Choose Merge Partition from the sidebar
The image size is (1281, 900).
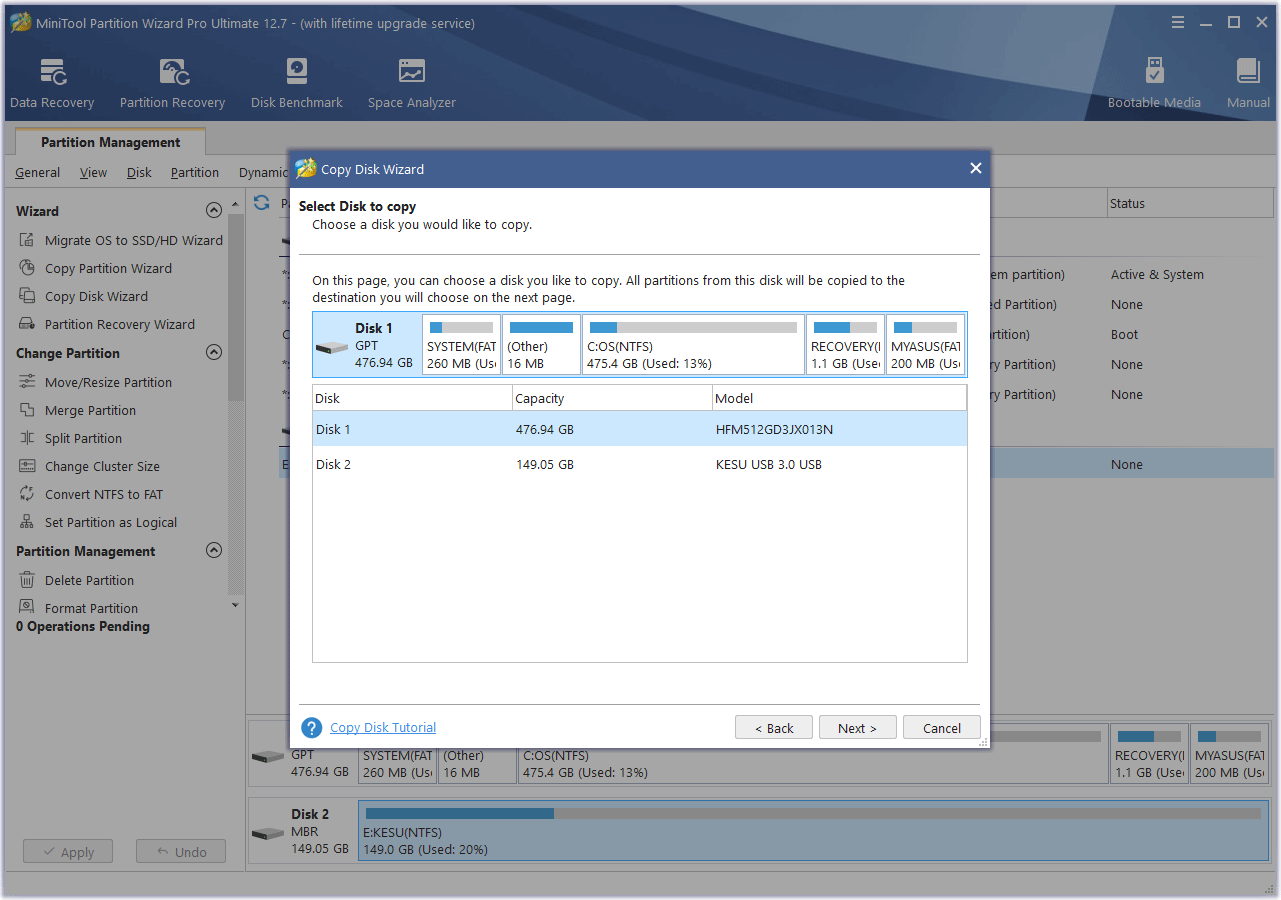[x=91, y=410]
